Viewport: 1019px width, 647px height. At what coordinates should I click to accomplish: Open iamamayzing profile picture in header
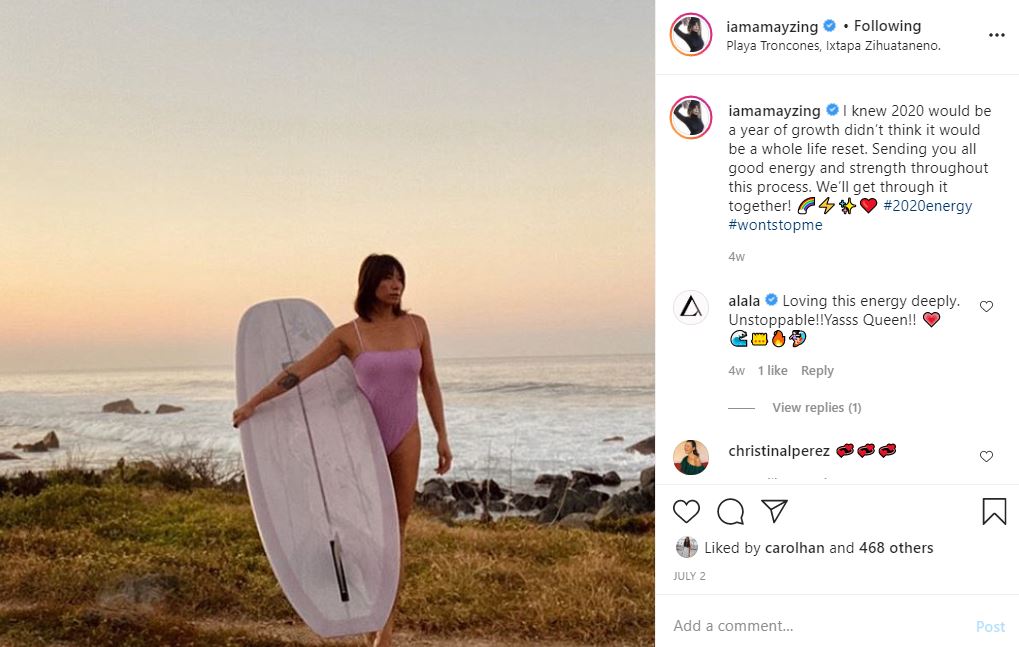coord(691,35)
